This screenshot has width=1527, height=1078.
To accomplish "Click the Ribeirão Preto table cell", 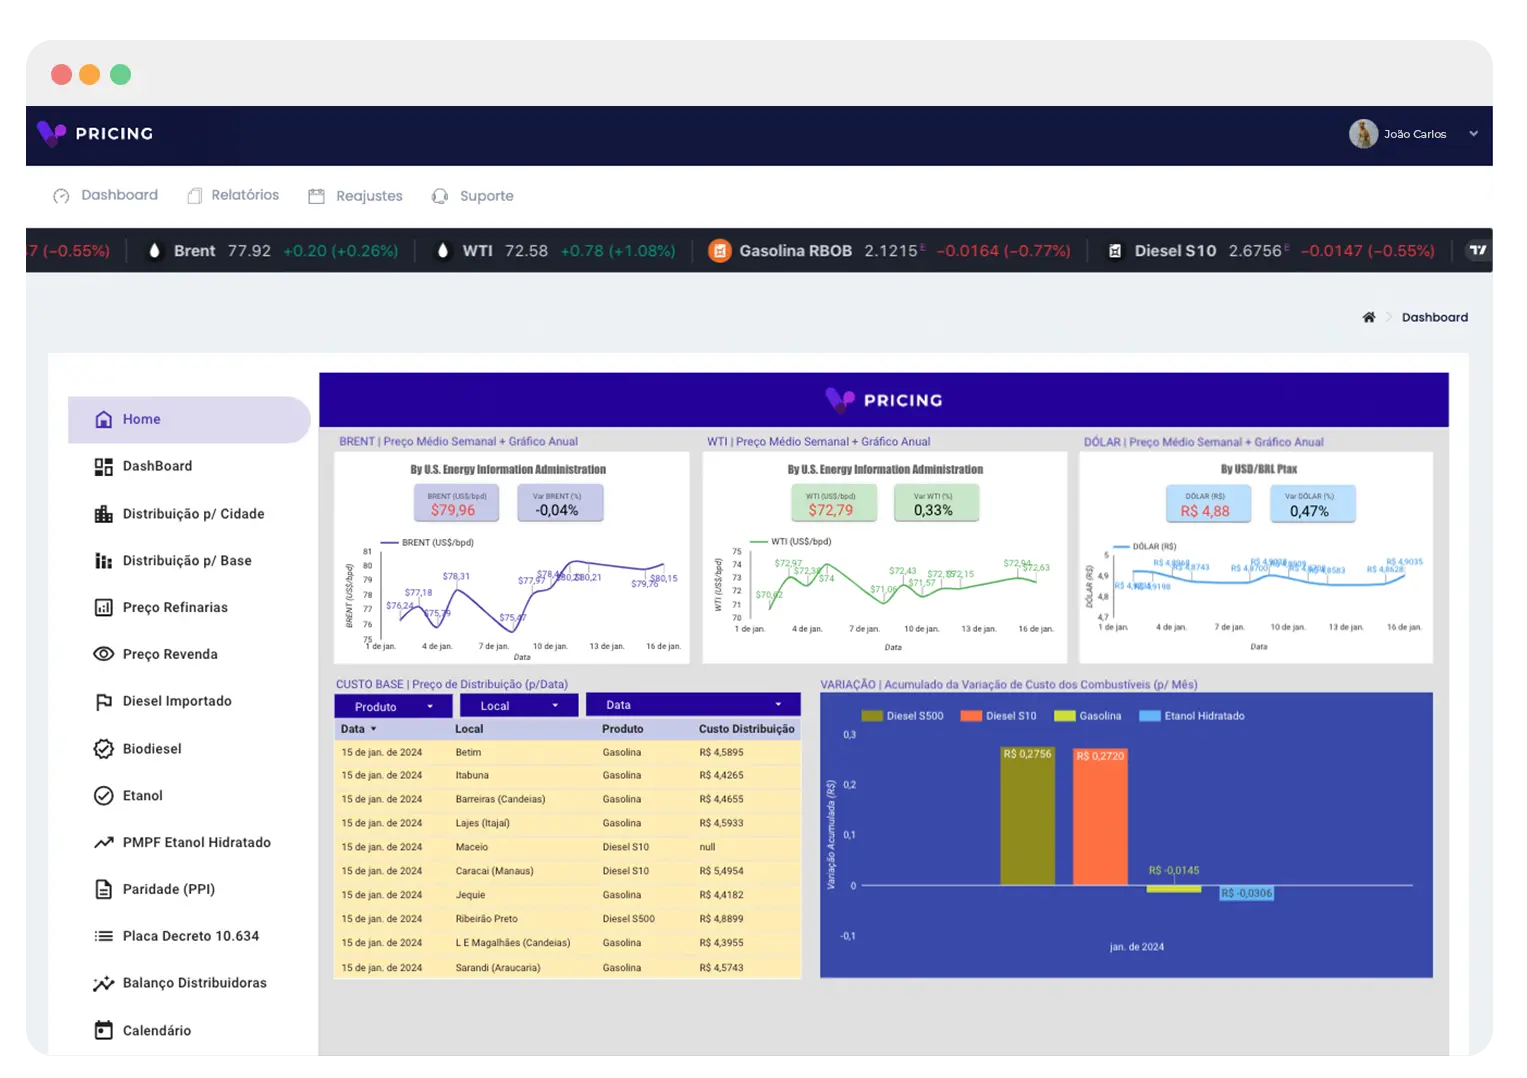I will point(486,919).
